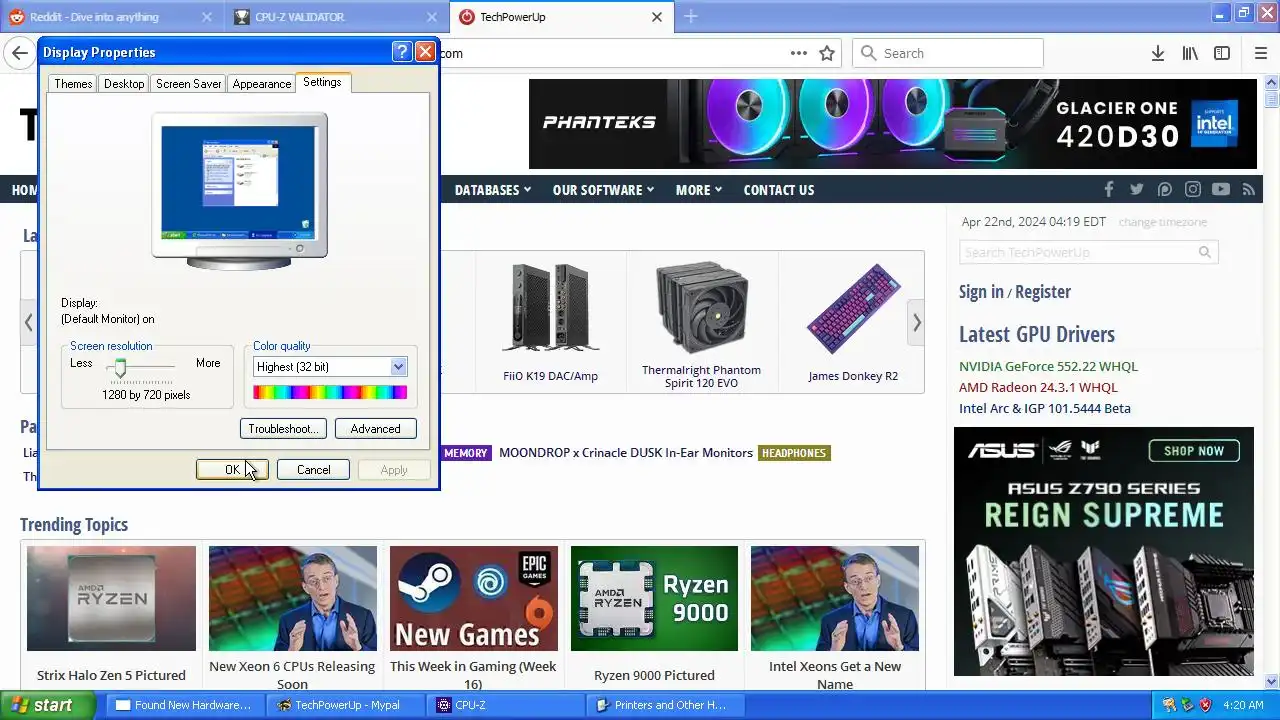Open the red shield Security Center tray icon

pyautogui.click(x=1205, y=705)
